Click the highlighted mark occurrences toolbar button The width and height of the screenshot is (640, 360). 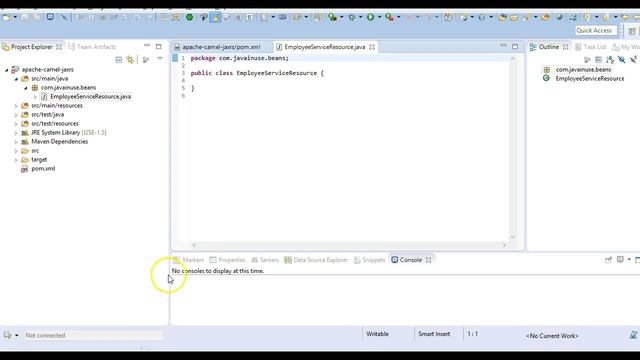[216, 18]
